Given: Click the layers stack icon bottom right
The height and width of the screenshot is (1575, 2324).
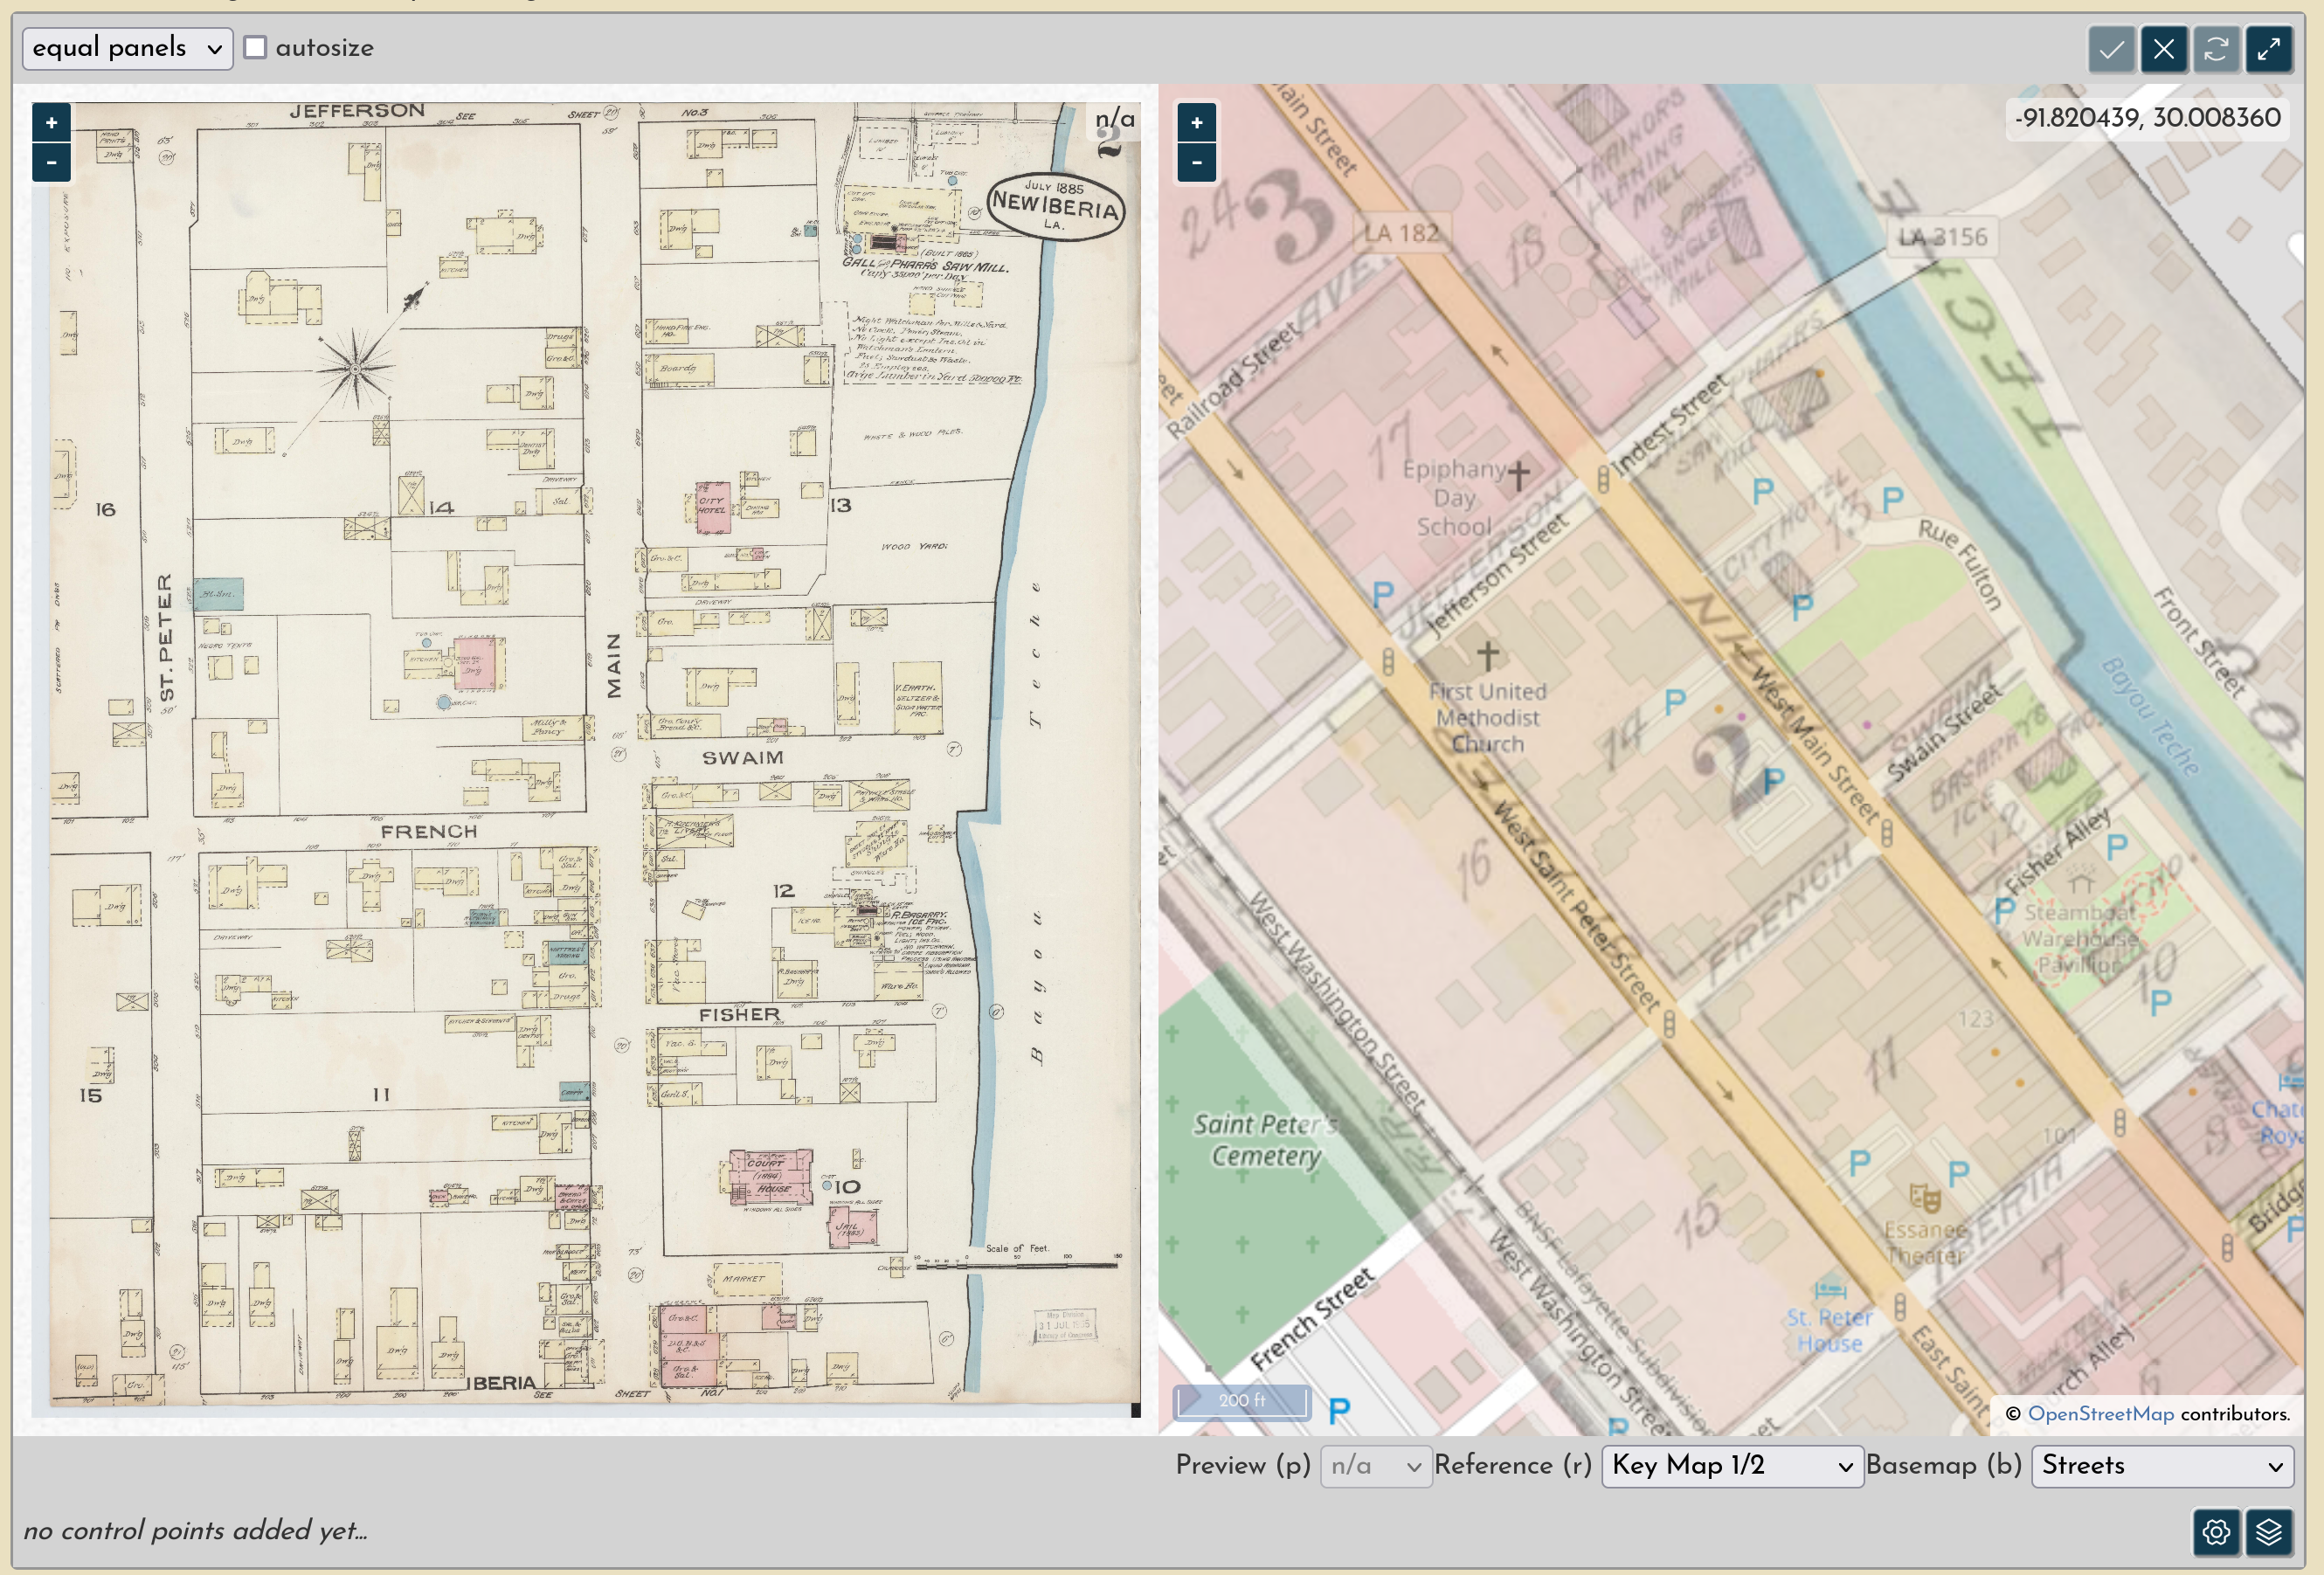Looking at the screenshot, I should (x=2270, y=1533).
